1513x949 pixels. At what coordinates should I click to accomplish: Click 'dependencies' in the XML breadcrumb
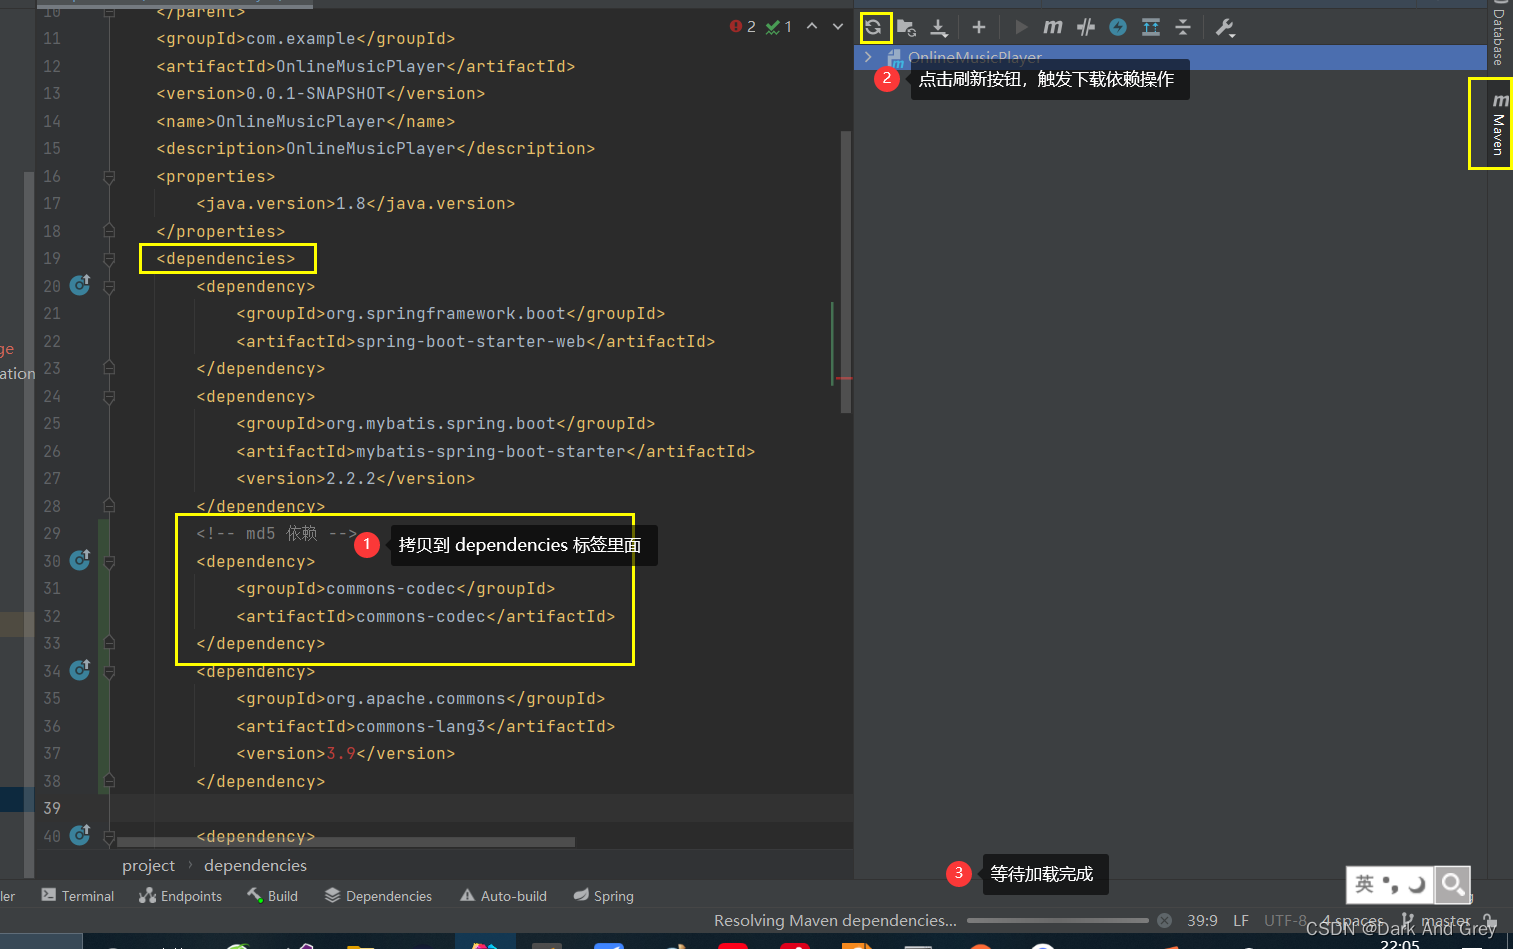255,866
